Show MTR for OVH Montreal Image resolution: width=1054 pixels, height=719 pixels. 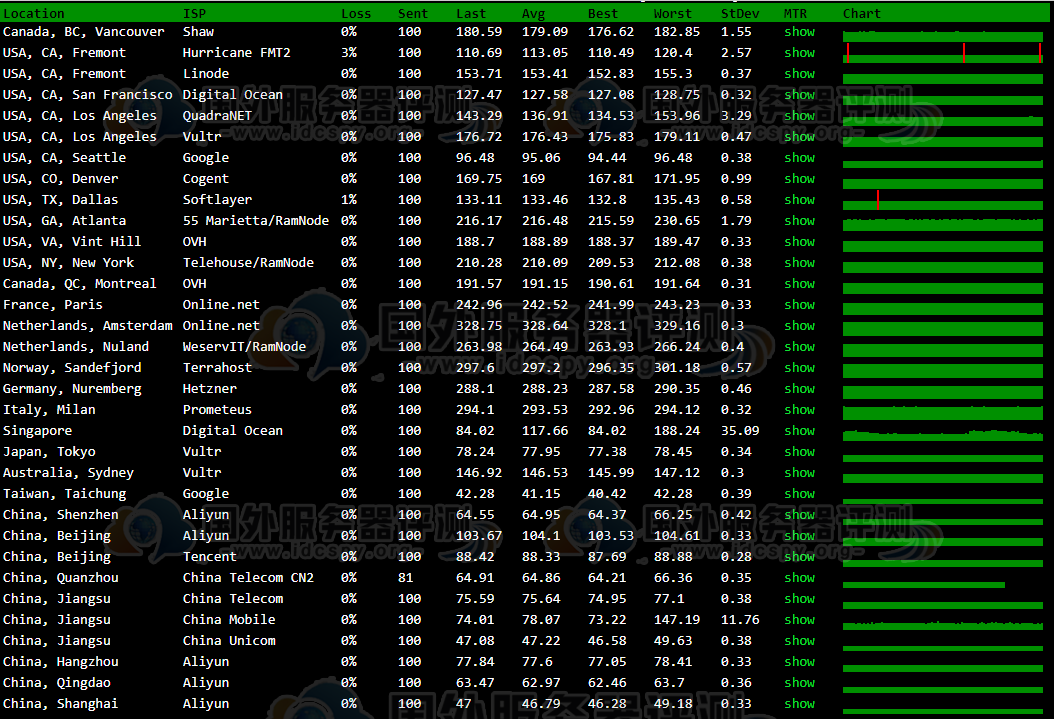799,284
